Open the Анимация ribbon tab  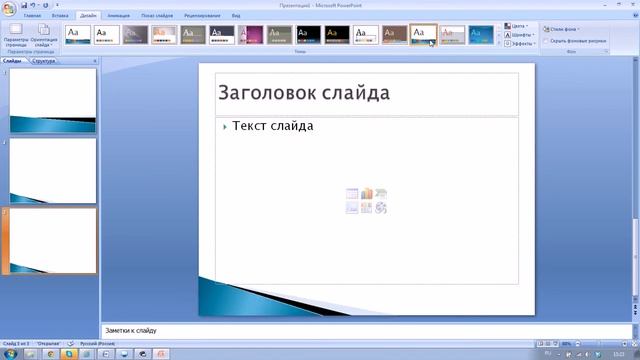[x=118, y=16]
